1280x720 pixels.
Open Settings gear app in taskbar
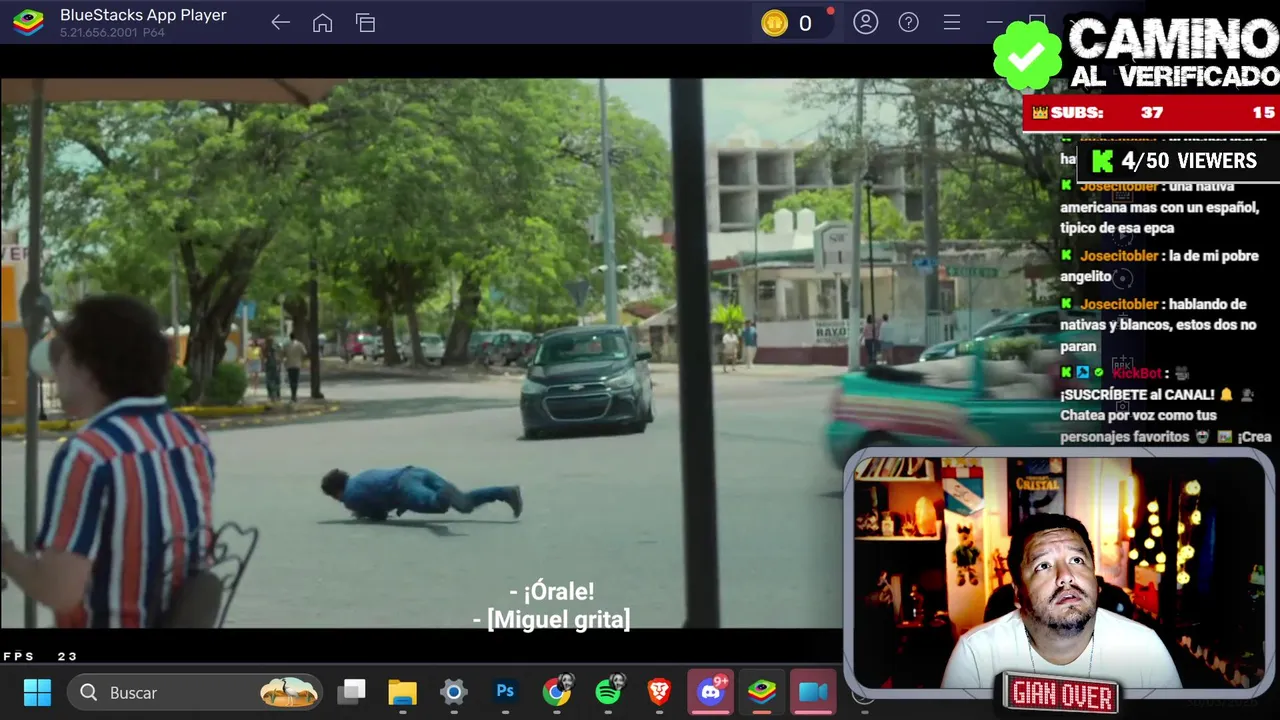pos(454,692)
